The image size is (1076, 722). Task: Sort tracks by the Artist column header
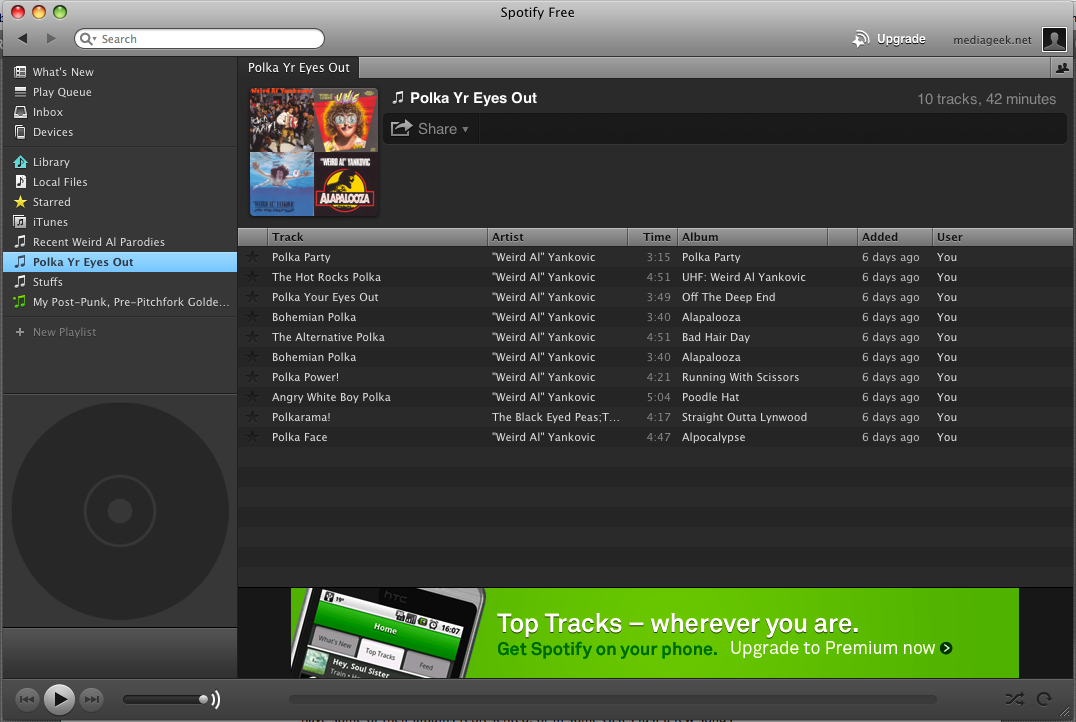tap(557, 237)
